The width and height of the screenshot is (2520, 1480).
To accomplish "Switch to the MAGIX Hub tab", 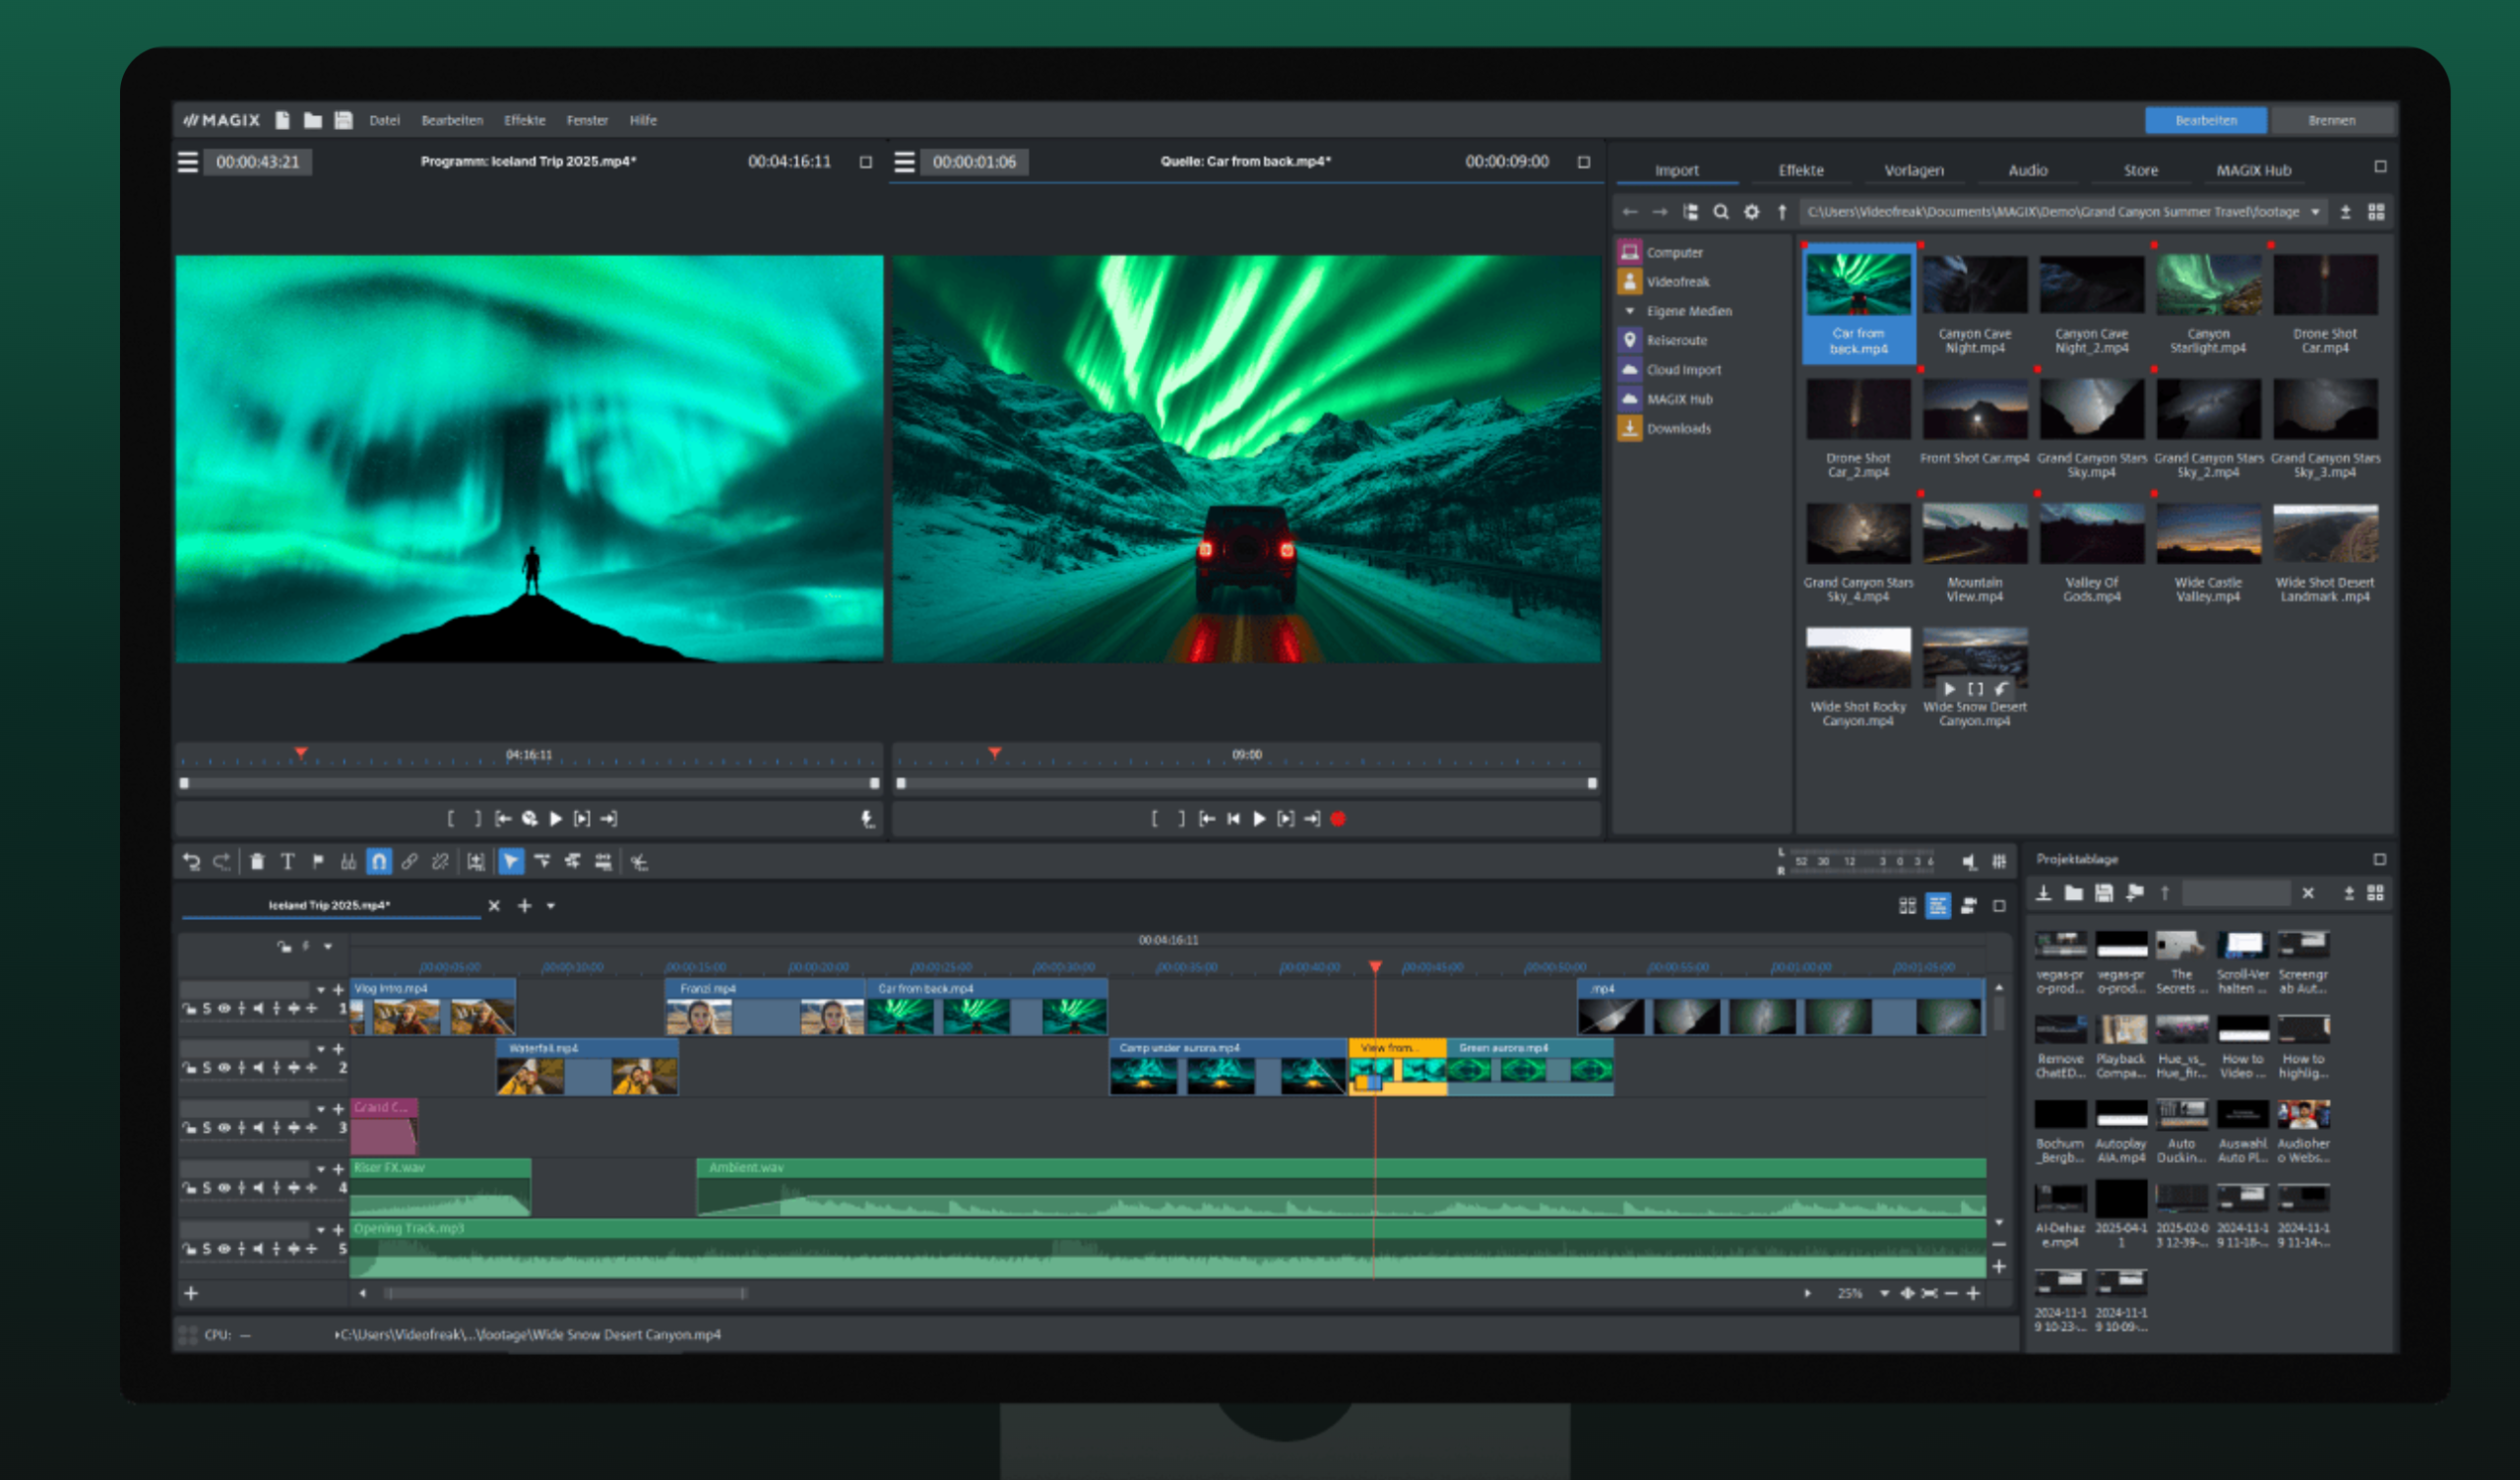I will click(2253, 170).
